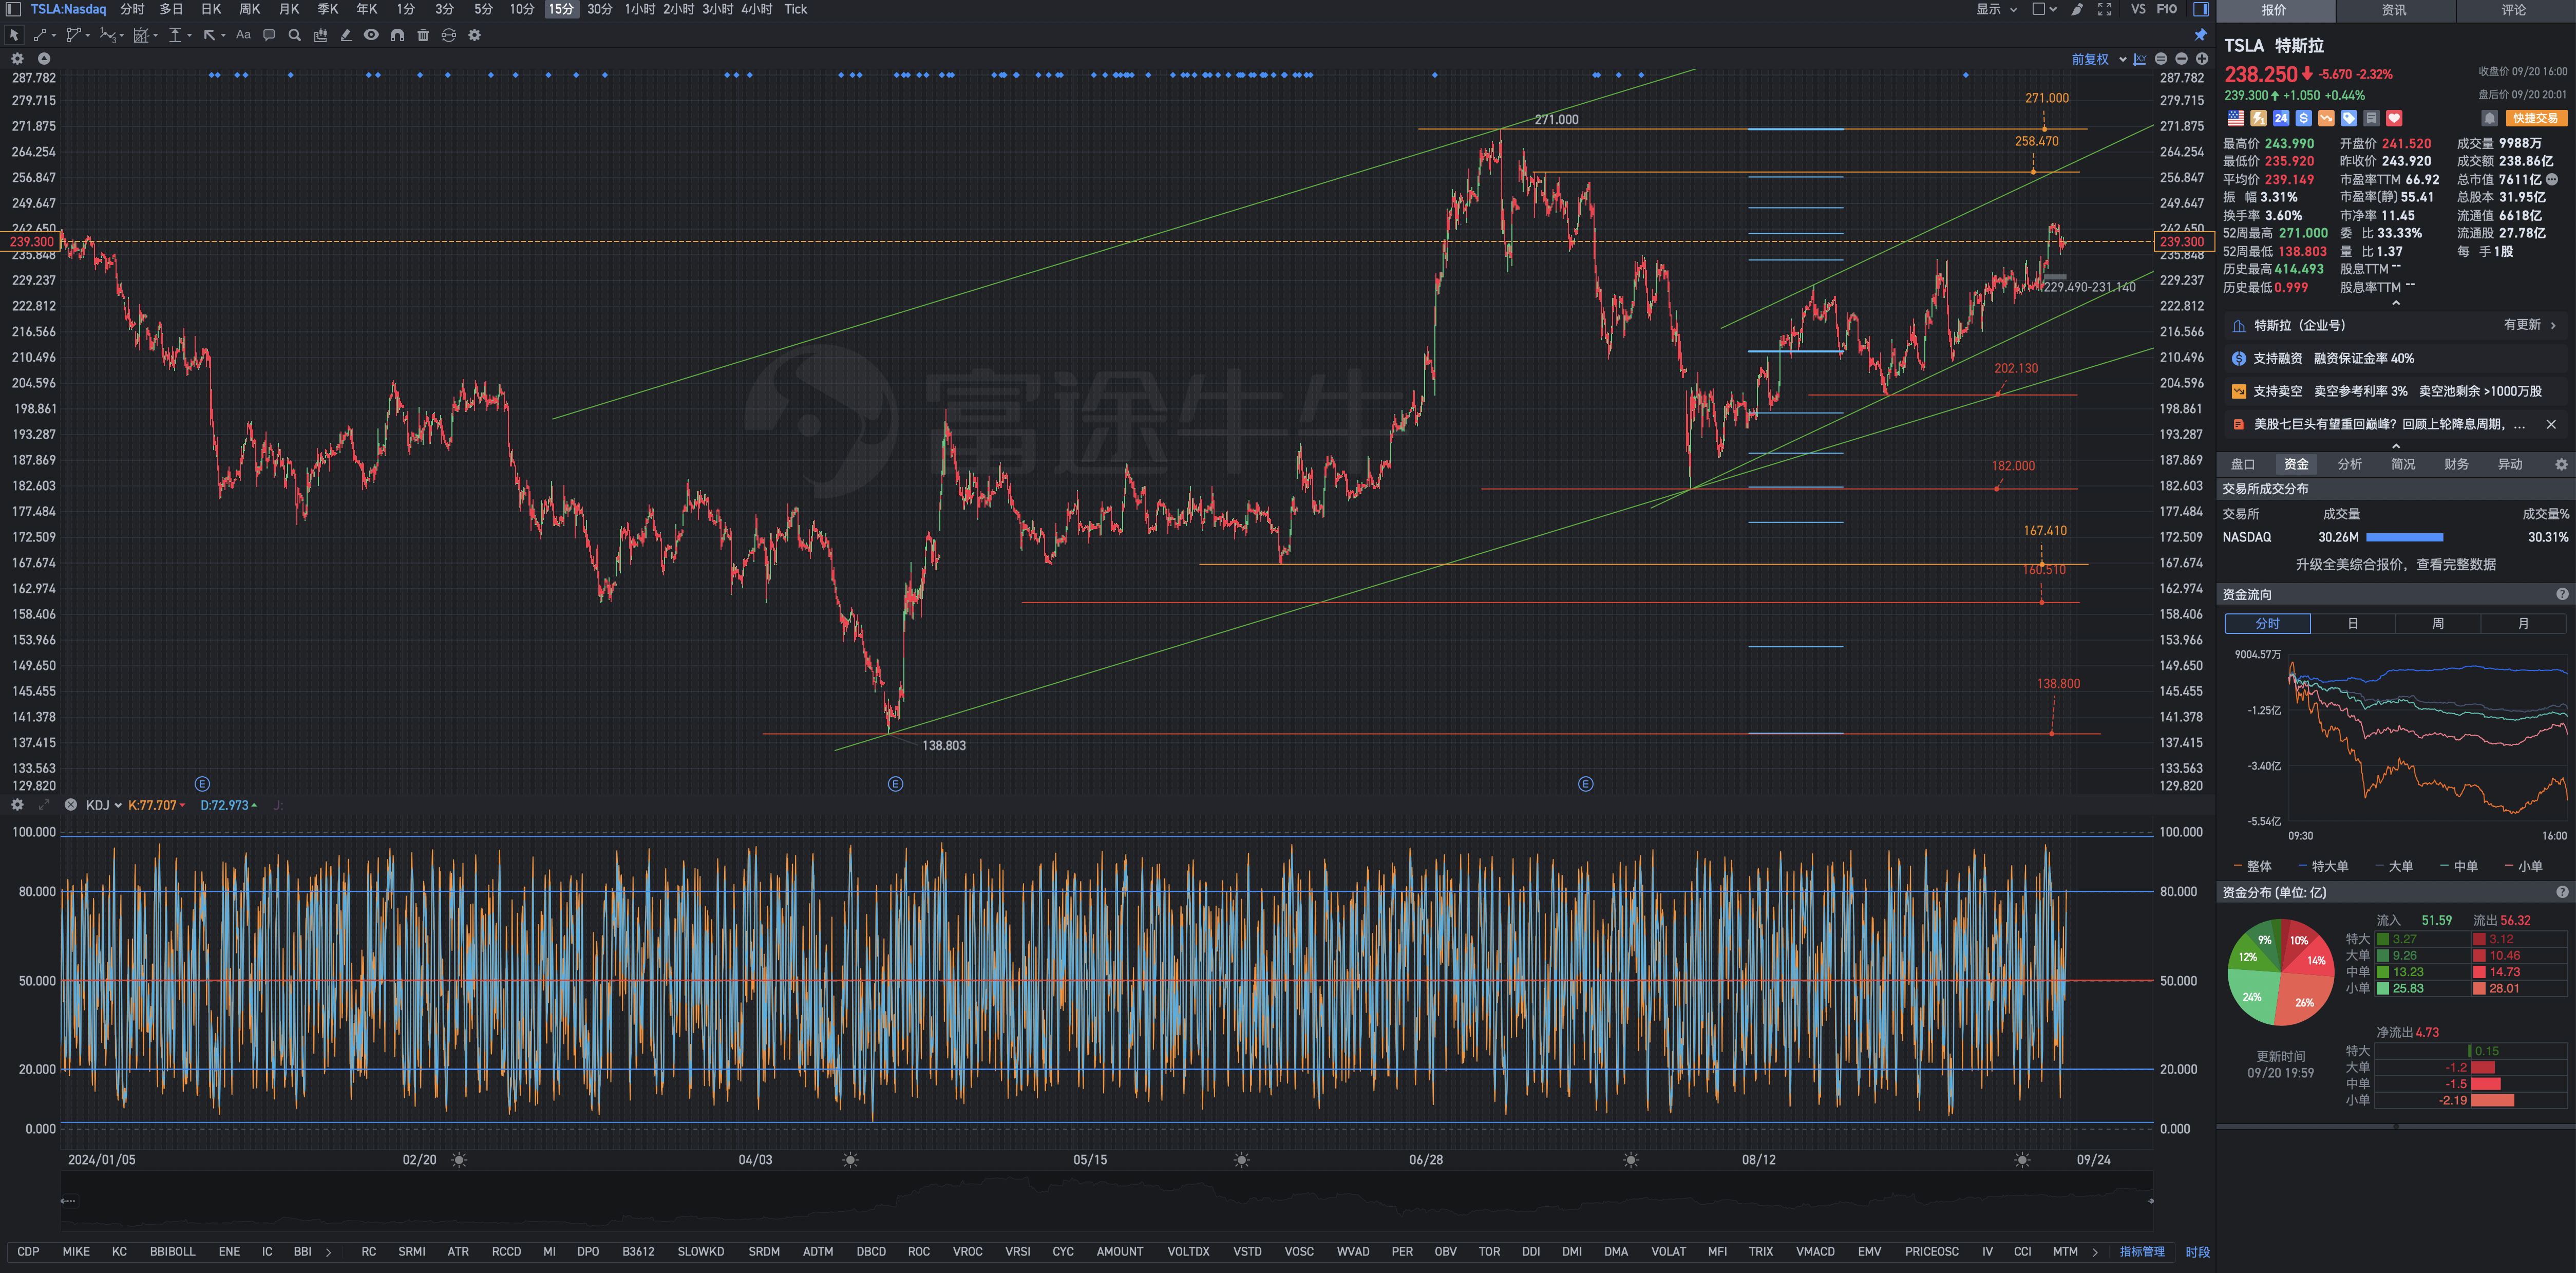The image size is (2576, 1273).
Task: Activate the magnifier zoom tool
Action: [x=295, y=35]
